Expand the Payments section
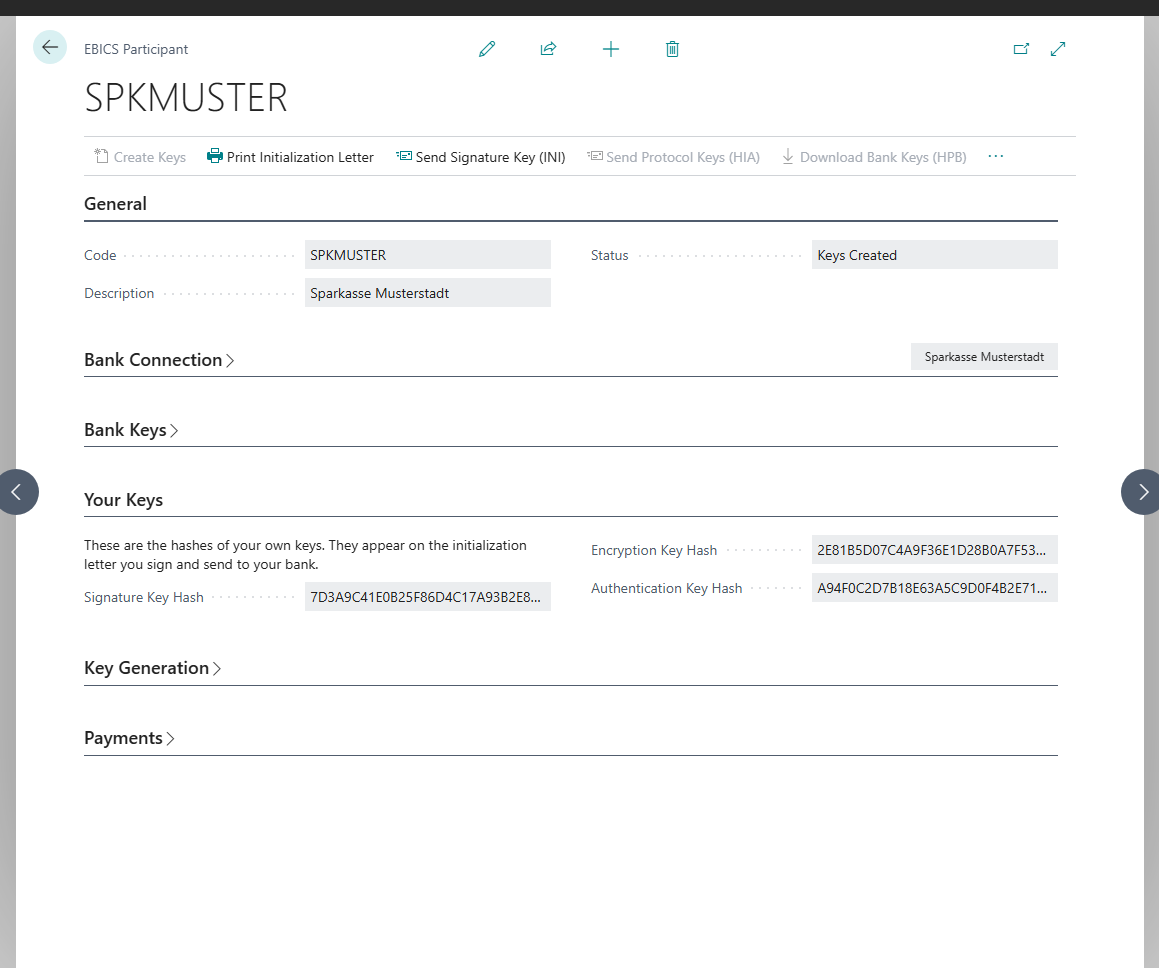This screenshot has height=968, width=1159. [x=129, y=738]
